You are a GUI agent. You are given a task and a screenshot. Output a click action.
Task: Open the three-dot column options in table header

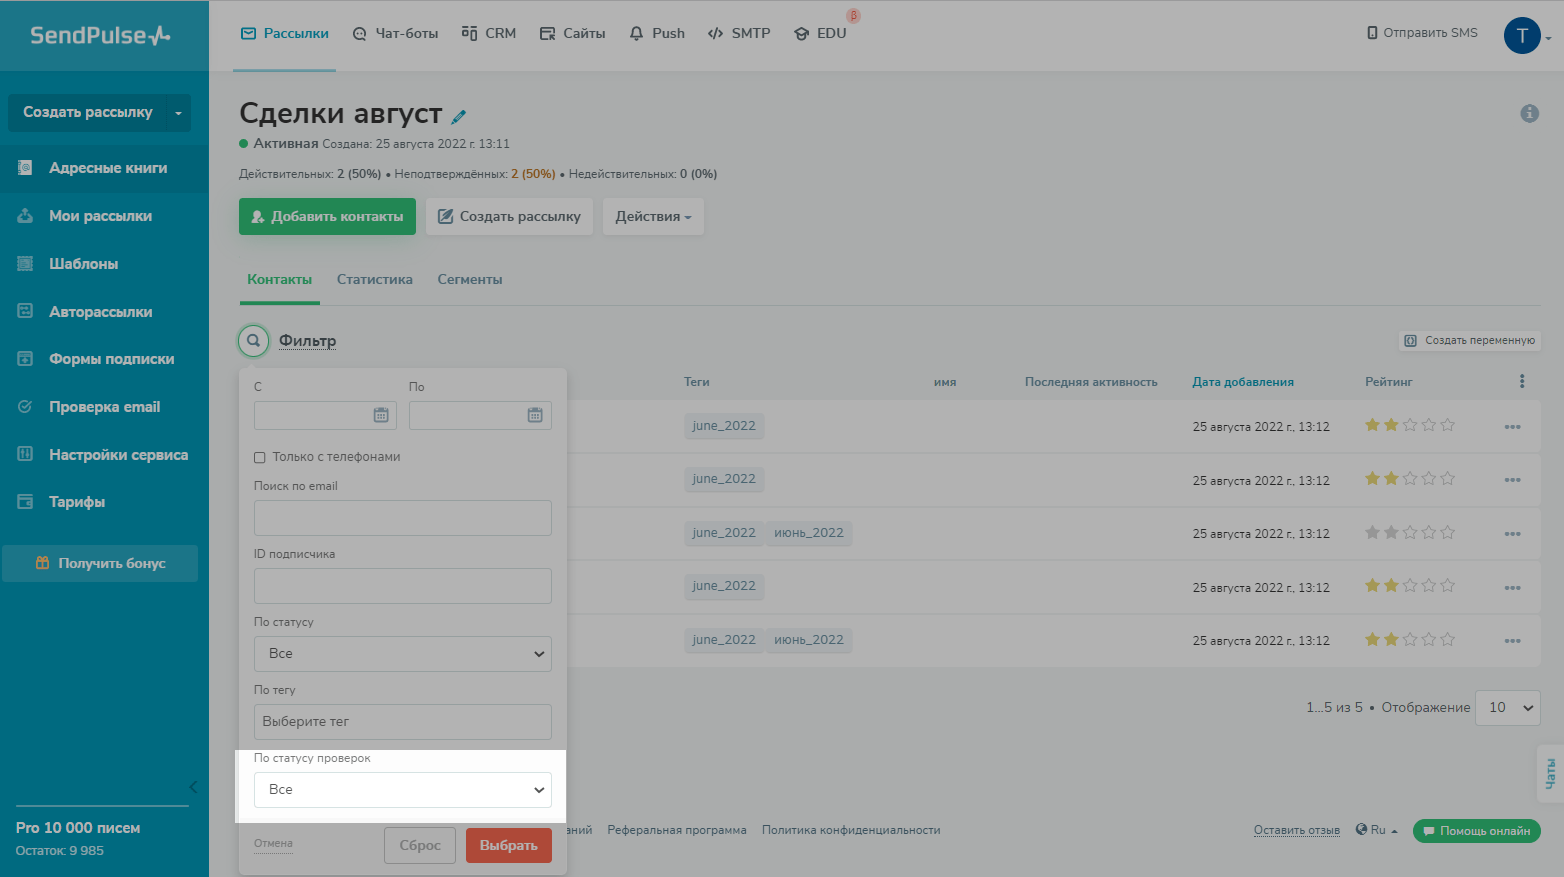1521,381
